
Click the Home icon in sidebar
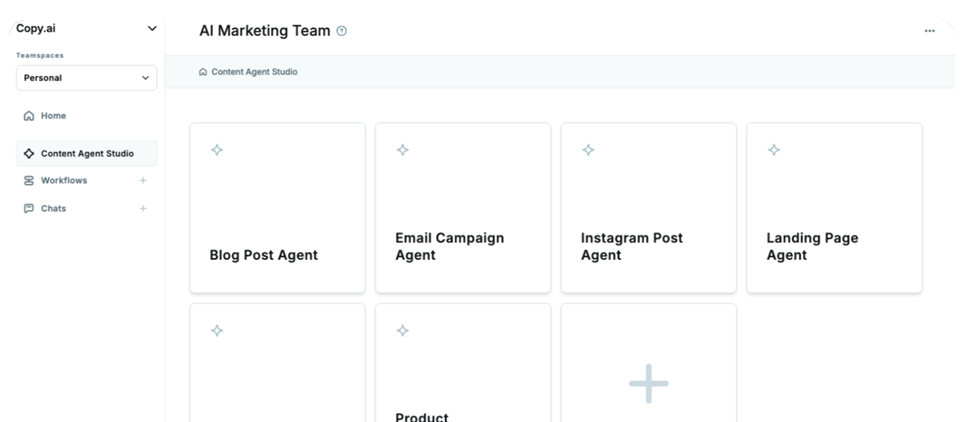click(x=29, y=116)
